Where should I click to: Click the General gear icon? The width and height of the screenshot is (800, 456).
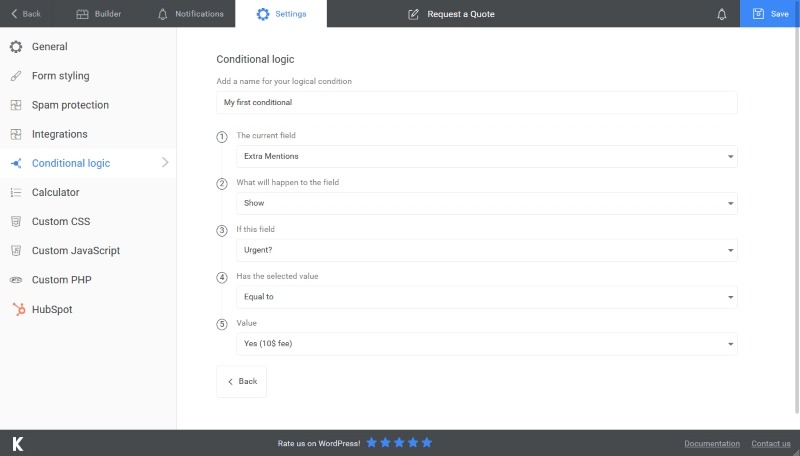coord(16,47)
